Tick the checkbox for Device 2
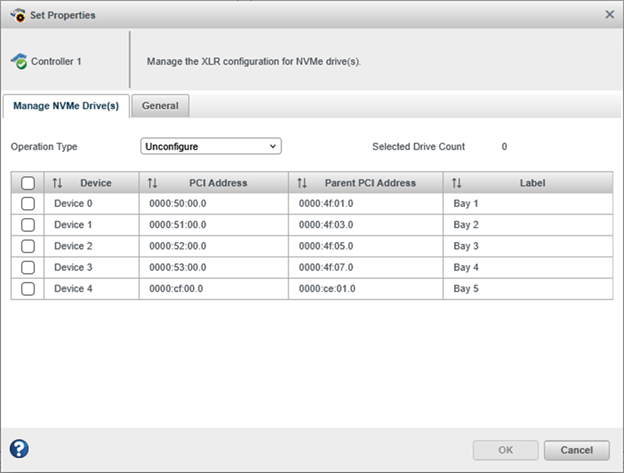The height and width of the screenshot is (473, 624). pyautogui.click(x=28, y=246)
